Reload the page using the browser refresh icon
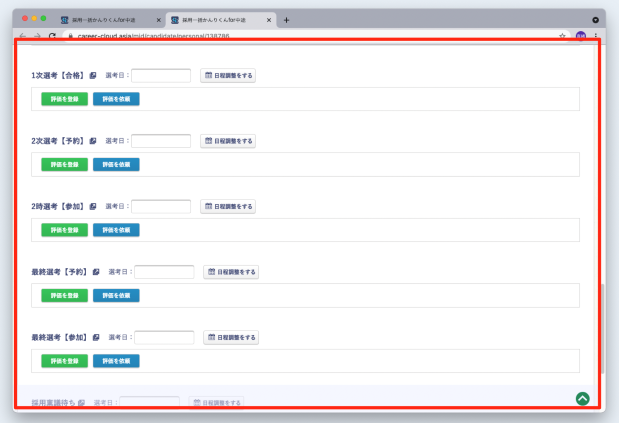 pyautogui.click(x=52, y=36)
